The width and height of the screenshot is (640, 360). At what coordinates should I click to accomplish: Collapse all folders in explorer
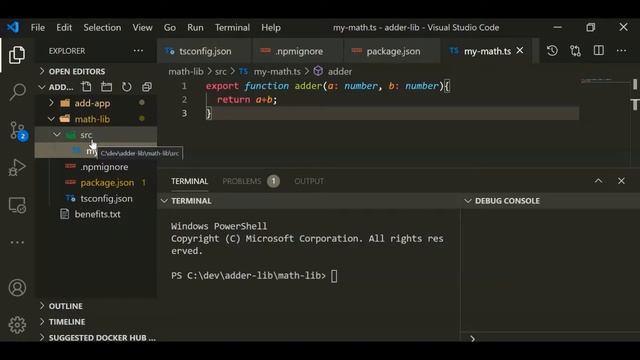point(147,87)
